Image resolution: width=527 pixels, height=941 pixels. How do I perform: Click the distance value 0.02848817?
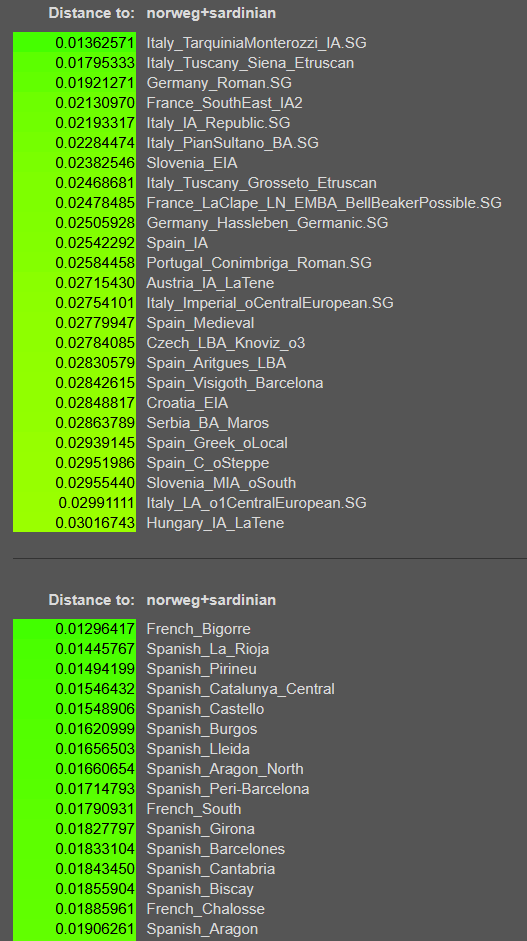point(95,403)
